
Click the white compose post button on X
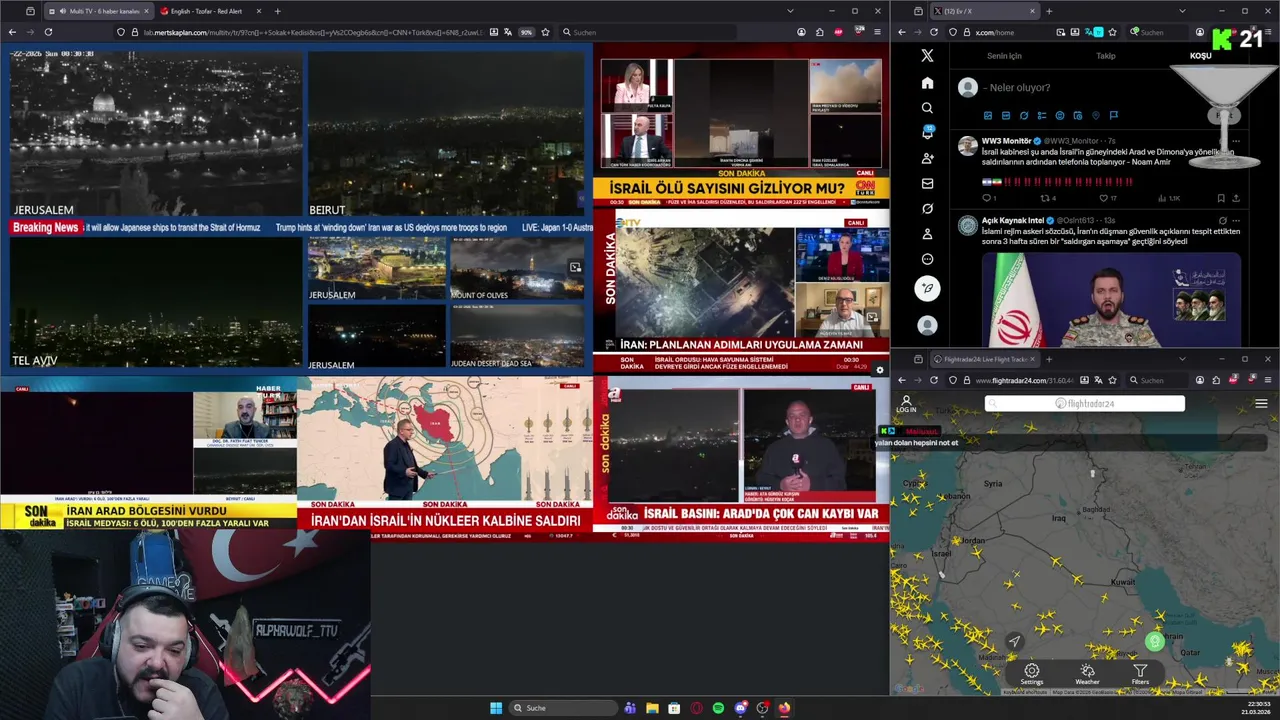pyautogui.click(x=927, y=288)
